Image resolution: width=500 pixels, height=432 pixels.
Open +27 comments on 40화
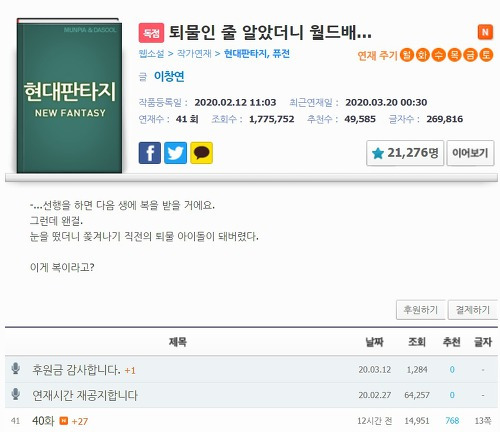coord(80,421)
